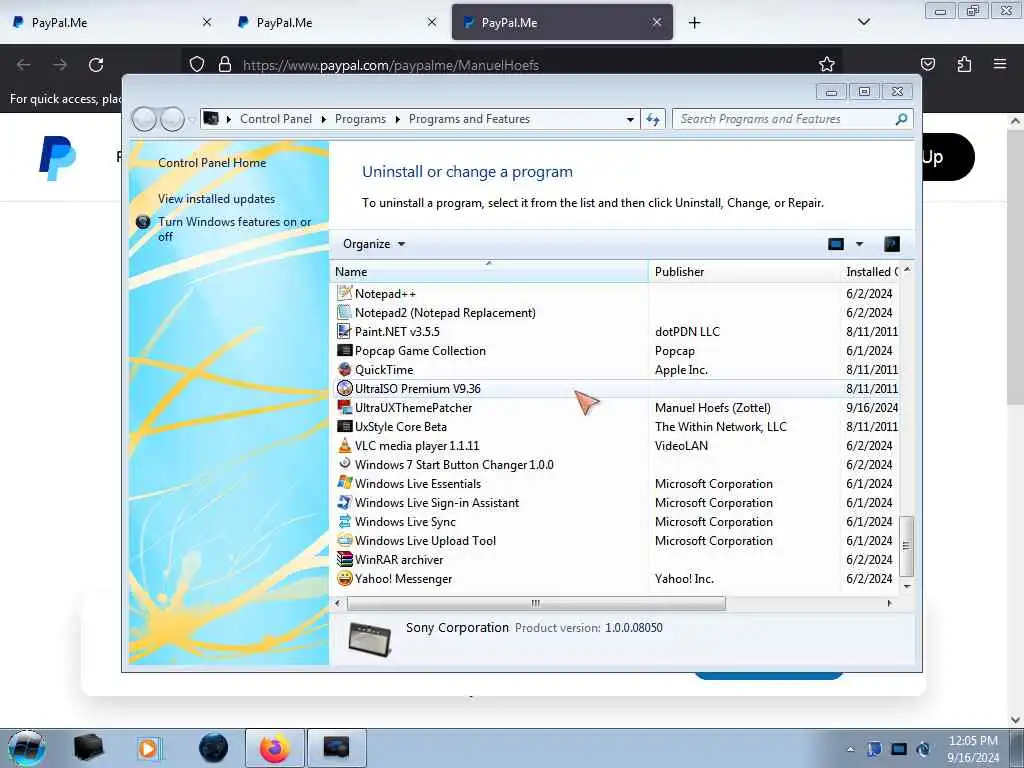Select the "Manuel Hoefs (Zottel)" publisher cell

[x=712, y=408]
